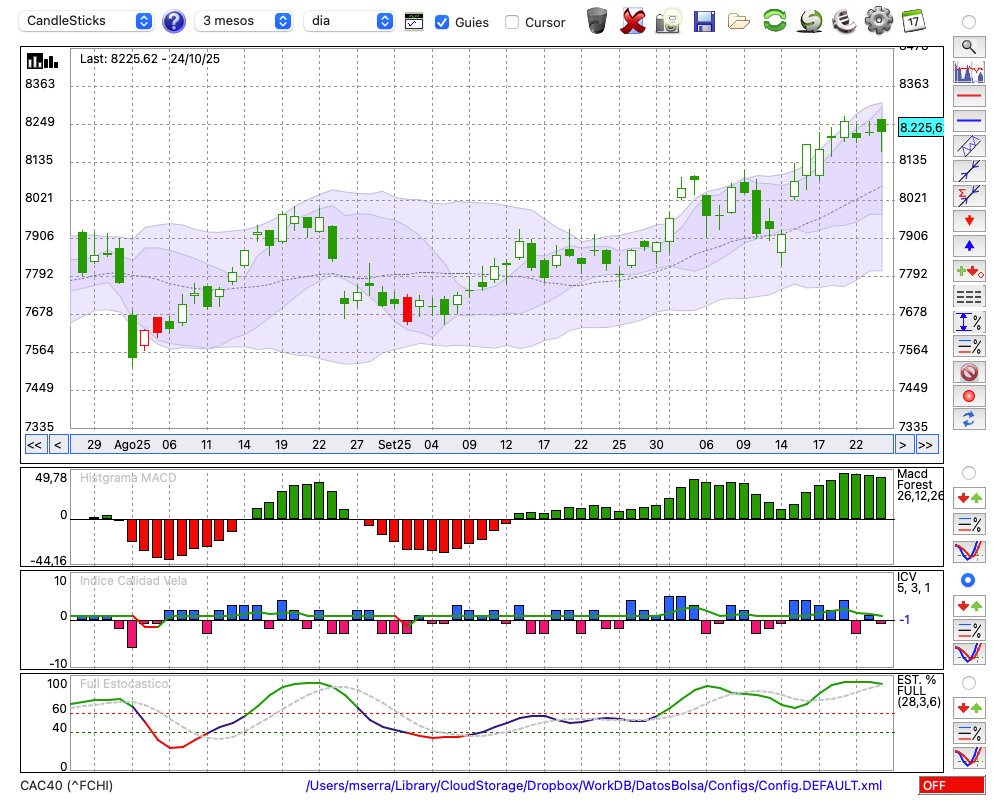
Task: Select the ICV panel radio button
Action: tap(968, 580)
